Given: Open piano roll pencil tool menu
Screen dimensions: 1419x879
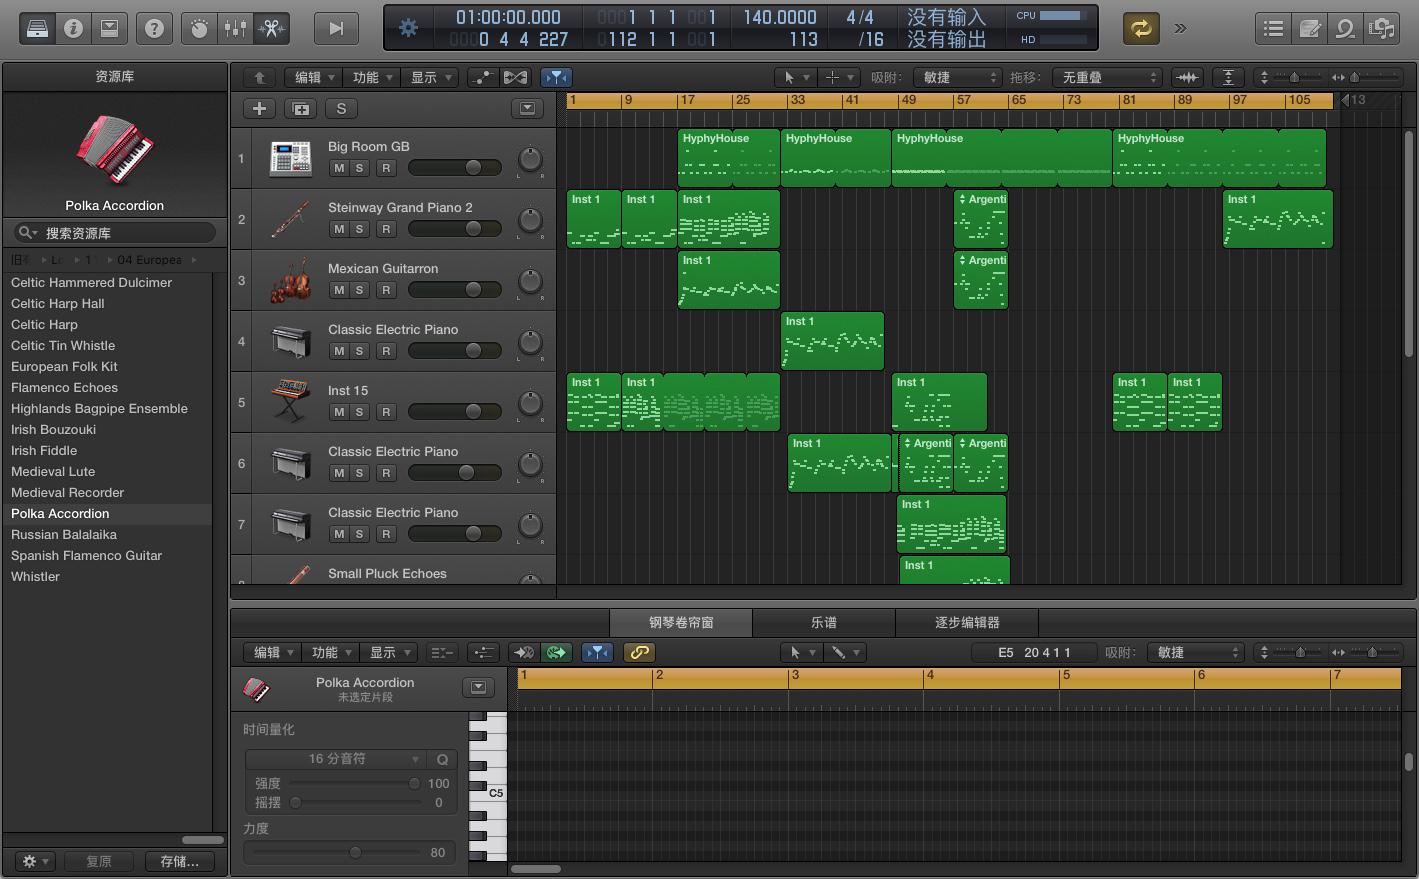Looking at the screenshot, I should pyautogui.click(x=846, y=652).
